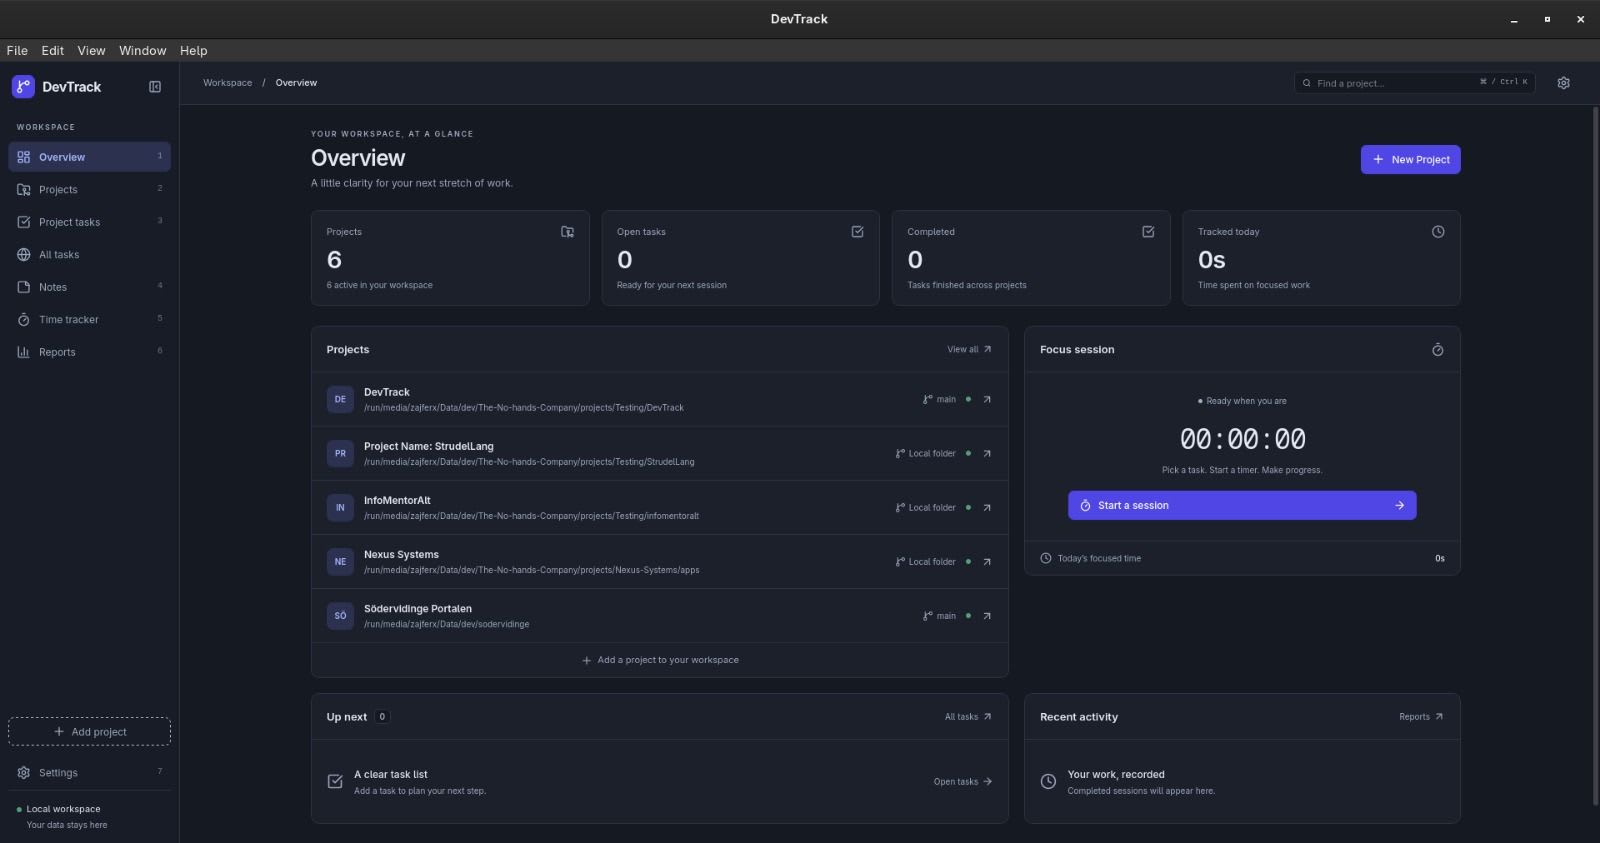Open Project tasks in the sidebar
1600x843 pixels.
point(89,222)
